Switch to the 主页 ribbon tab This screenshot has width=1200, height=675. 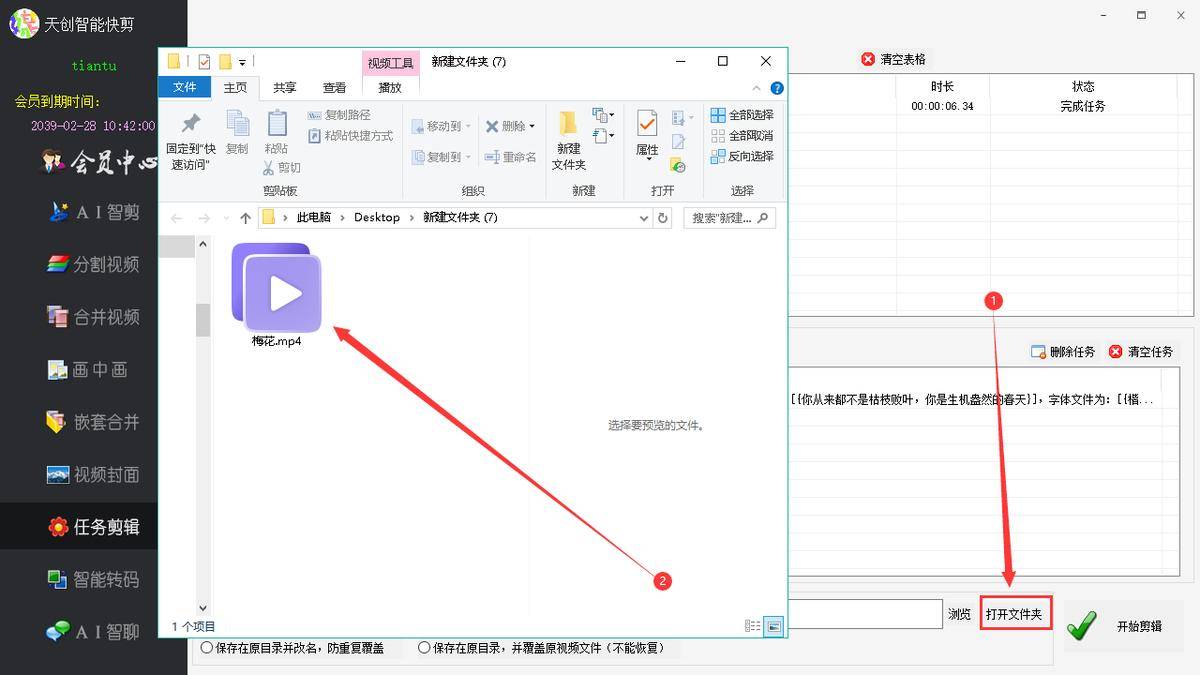pyautogui.click(x=235, y=87)
